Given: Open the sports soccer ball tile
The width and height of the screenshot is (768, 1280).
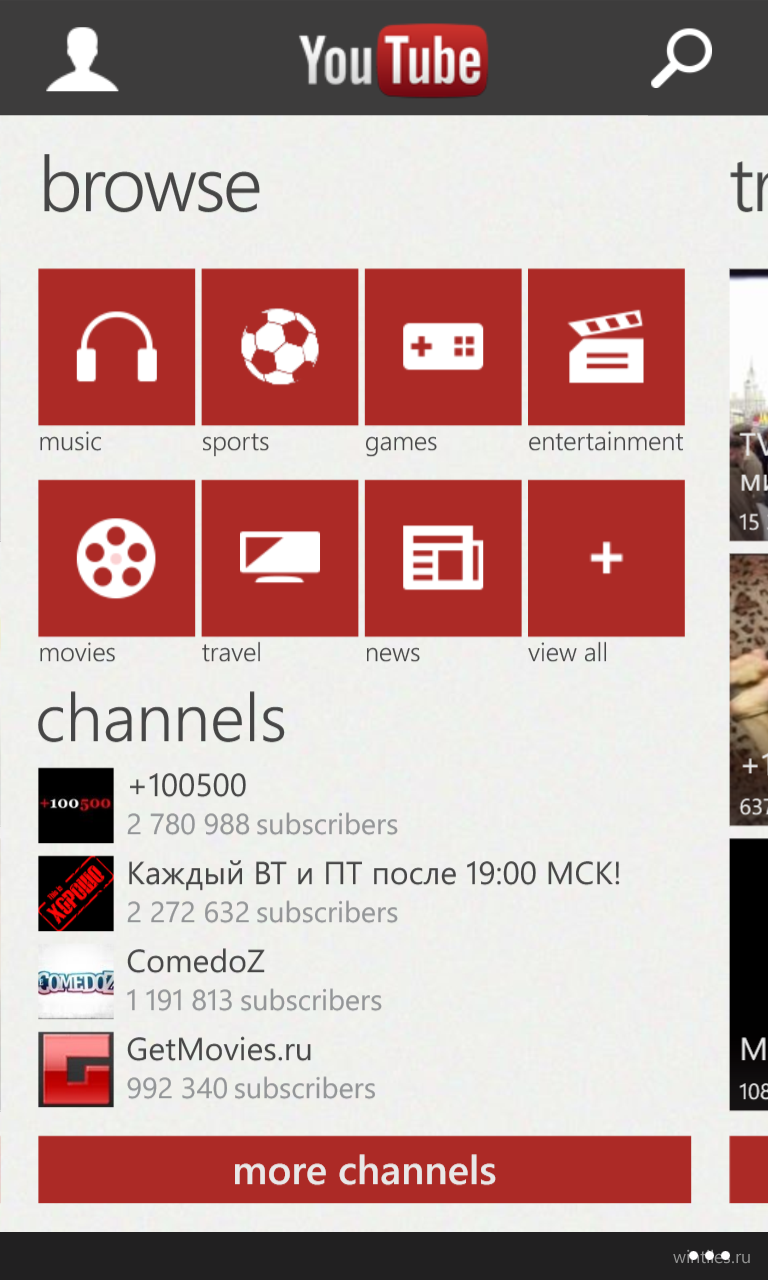Looking at the screenshot, I should click(280, 347).
